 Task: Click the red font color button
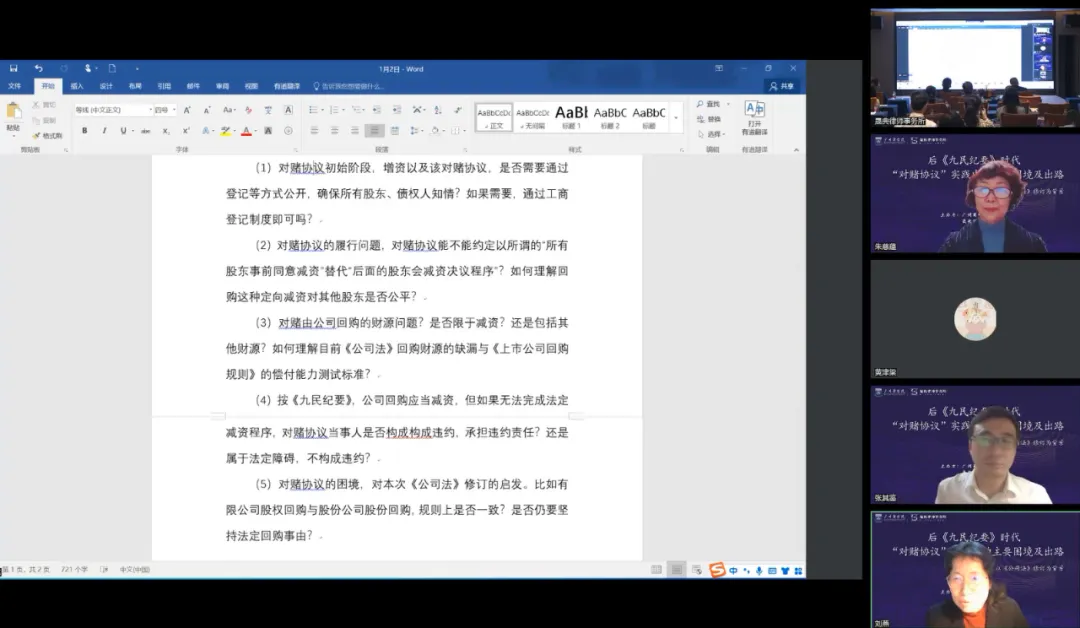coord(246,130)
